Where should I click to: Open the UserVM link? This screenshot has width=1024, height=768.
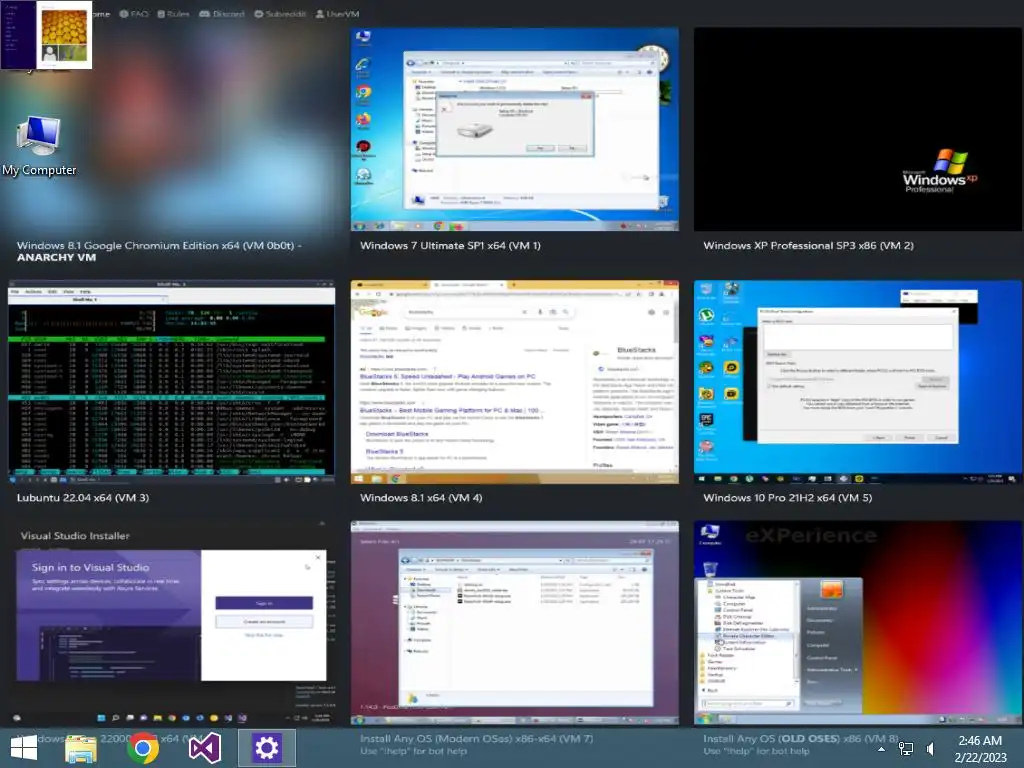click(x=337, y=14)
